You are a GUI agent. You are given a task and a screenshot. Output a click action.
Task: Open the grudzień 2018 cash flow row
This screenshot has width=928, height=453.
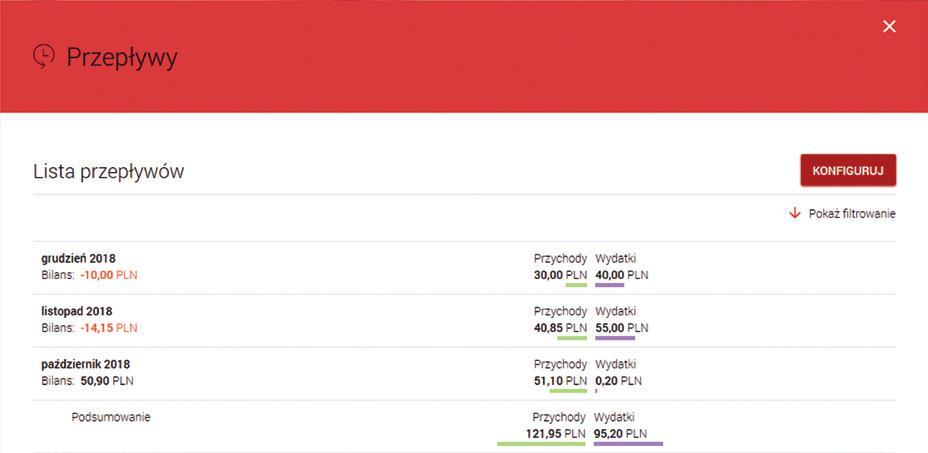[x=464, y=268]
